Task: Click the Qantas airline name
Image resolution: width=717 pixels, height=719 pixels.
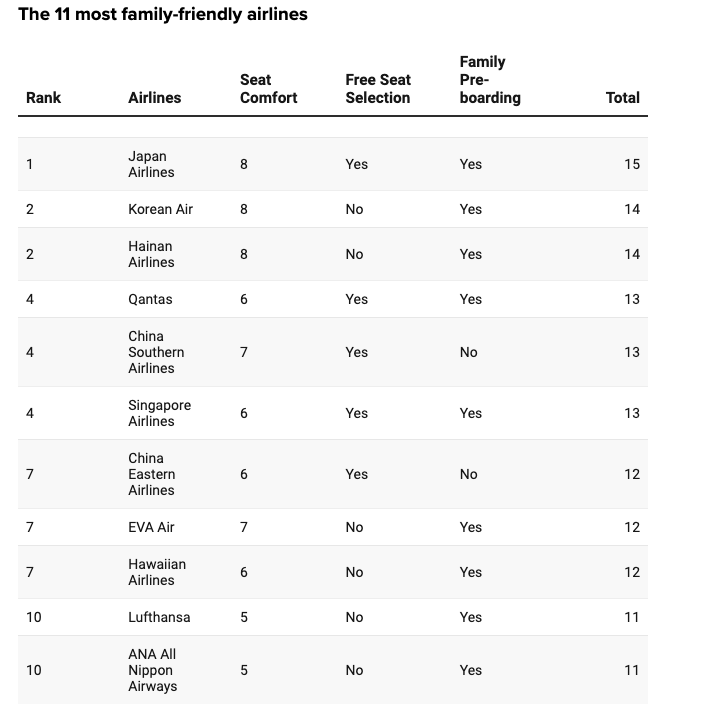Action: (150, 299)
